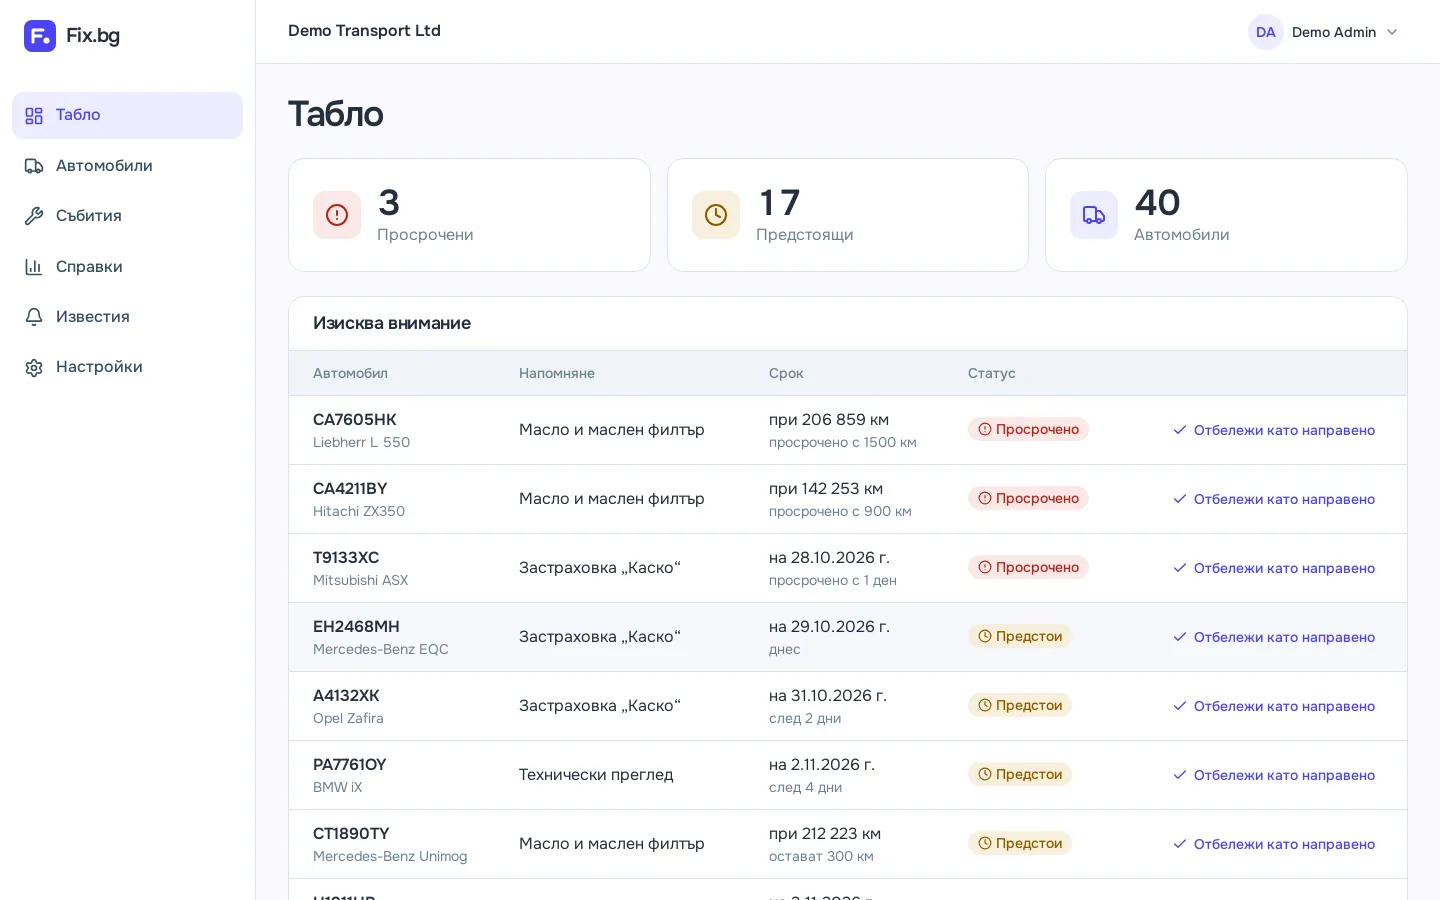Select vehicle T9133XC Mitsubishi ASX
The width and height of the screenshot is (1440, 900).
click(360, 568)
